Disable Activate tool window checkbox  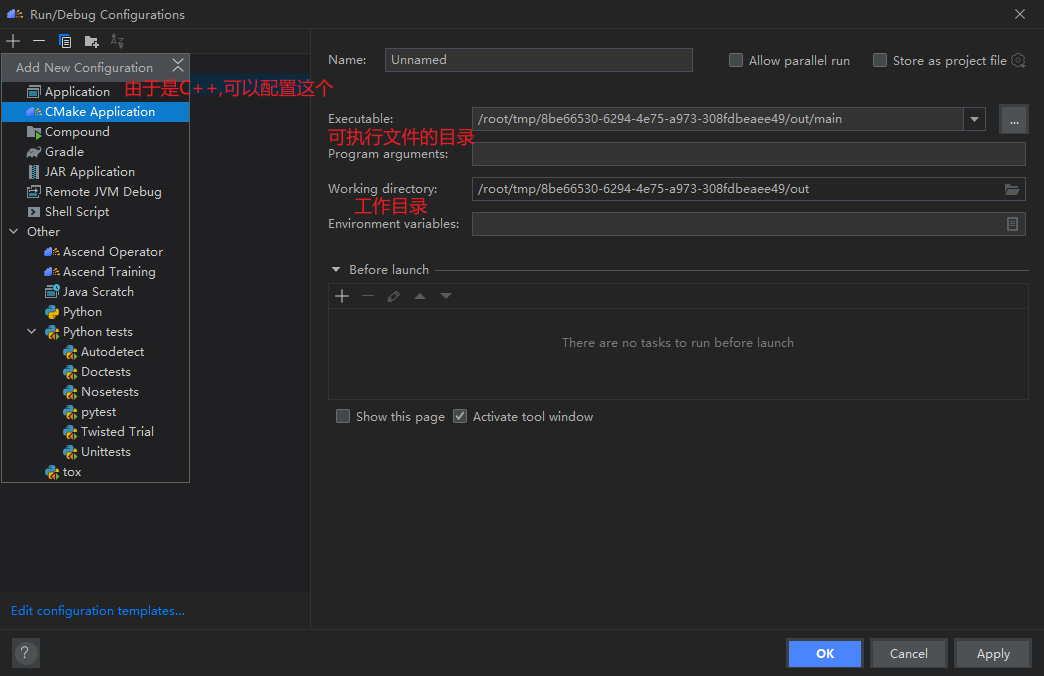point(459,416)
